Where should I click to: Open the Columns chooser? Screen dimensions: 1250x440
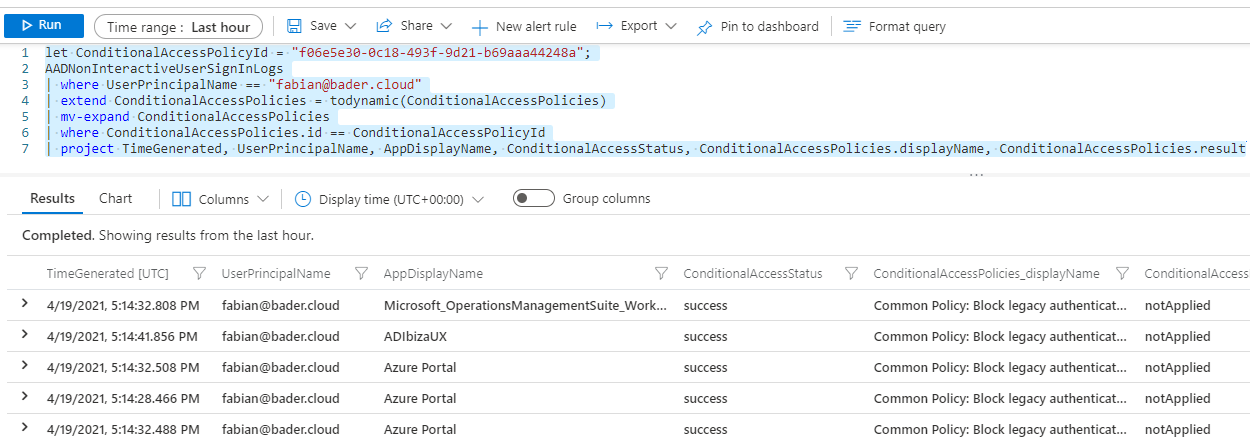tap(220, 199)
